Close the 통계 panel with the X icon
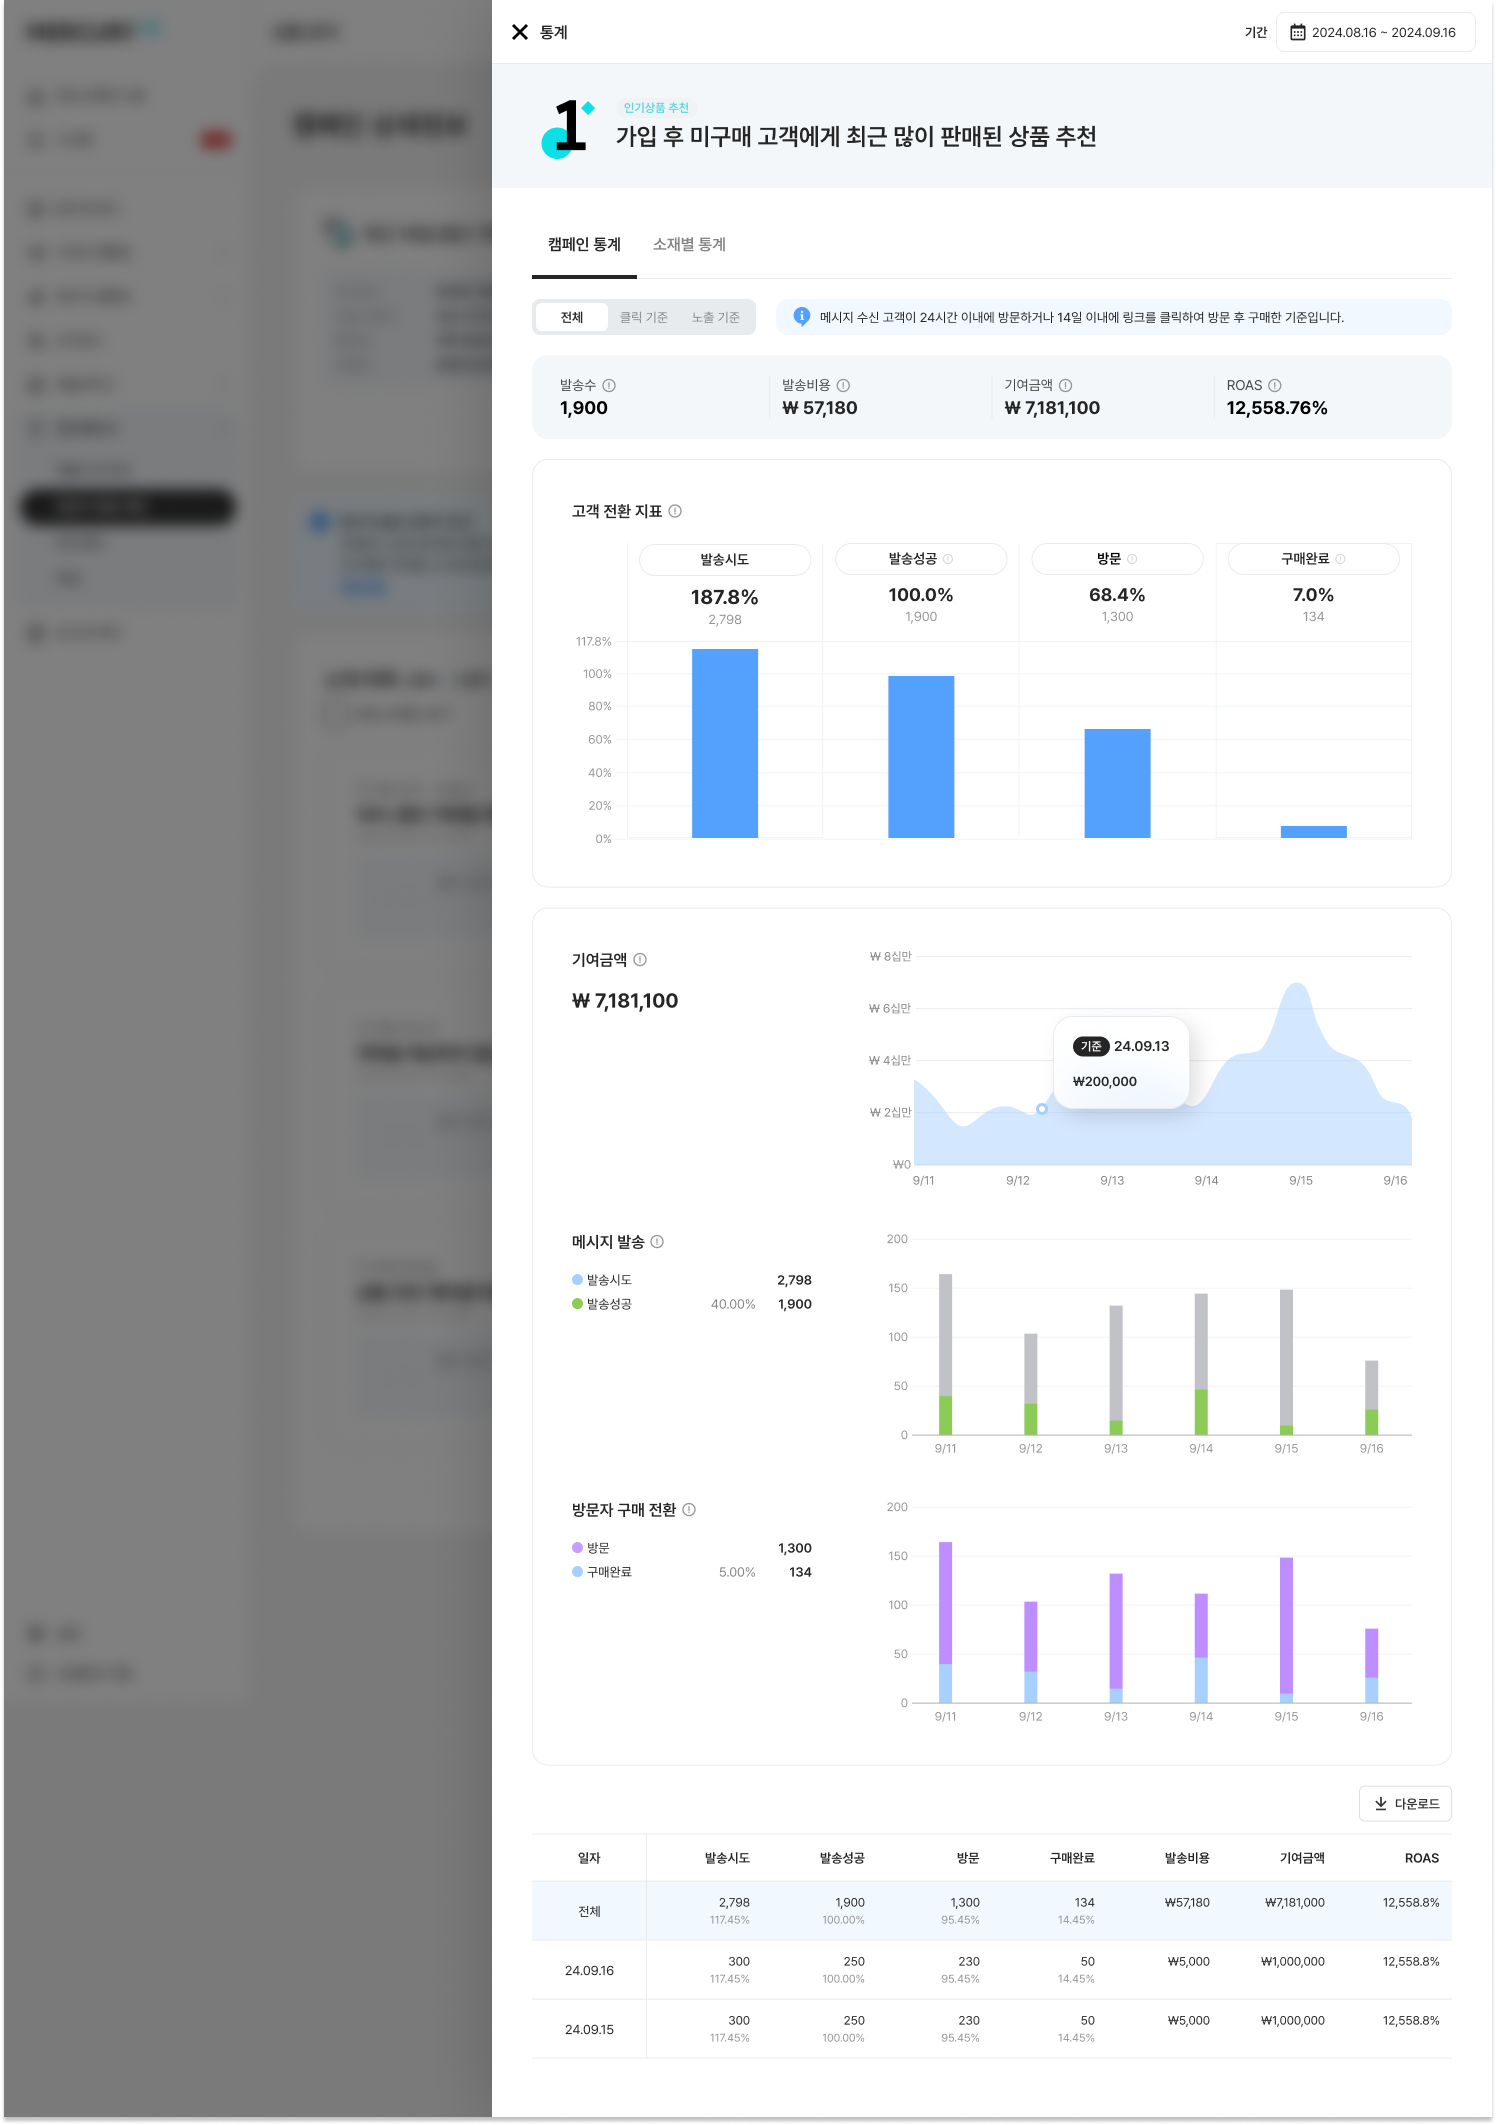This screenshot has height=2125, width=1496. click(519, 32)
